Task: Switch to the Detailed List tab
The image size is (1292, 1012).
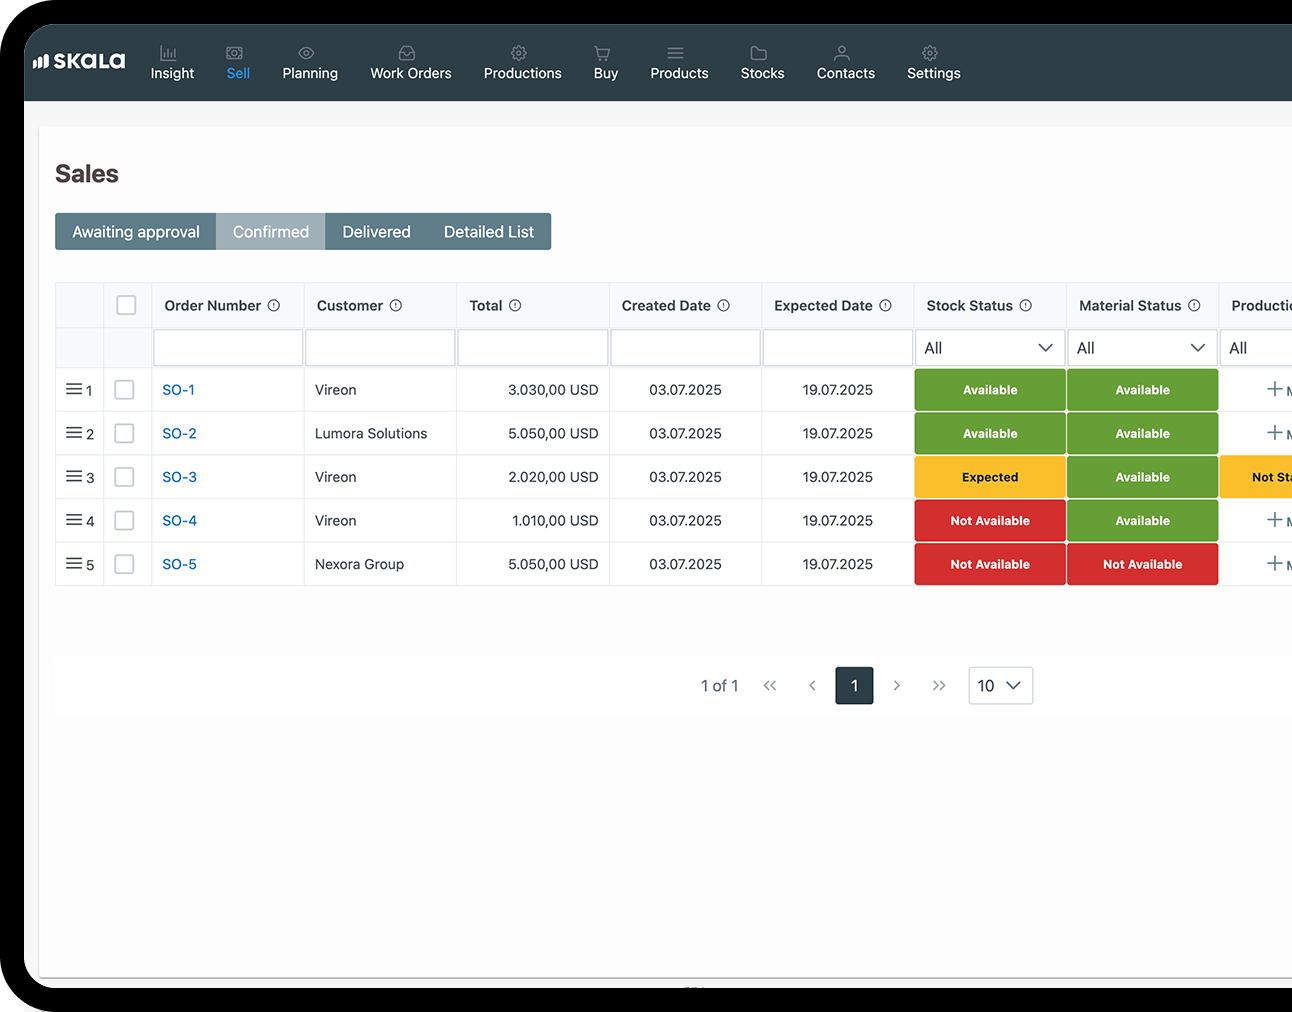Action: click(488, 232)
